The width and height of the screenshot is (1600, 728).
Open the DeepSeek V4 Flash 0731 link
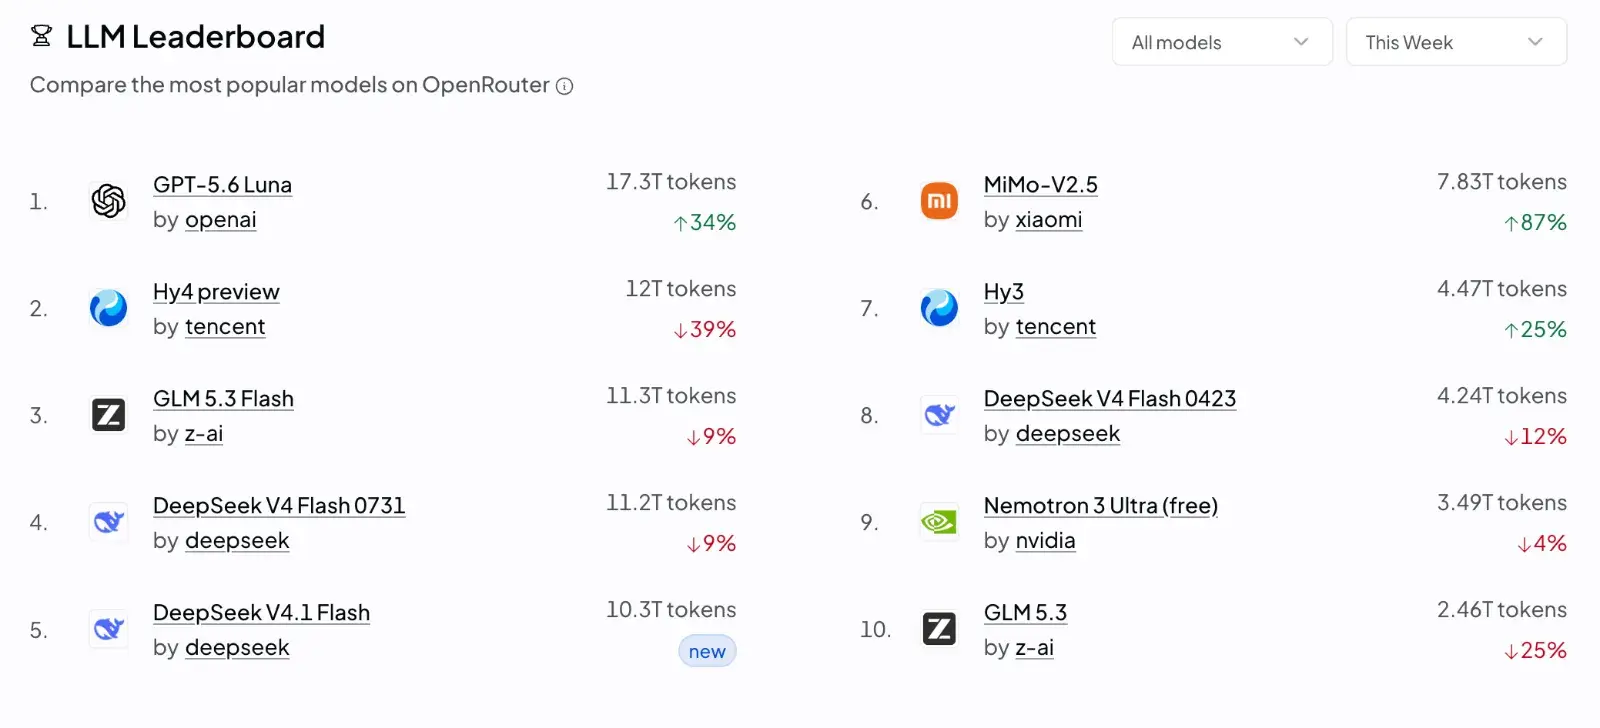[279, 506]
